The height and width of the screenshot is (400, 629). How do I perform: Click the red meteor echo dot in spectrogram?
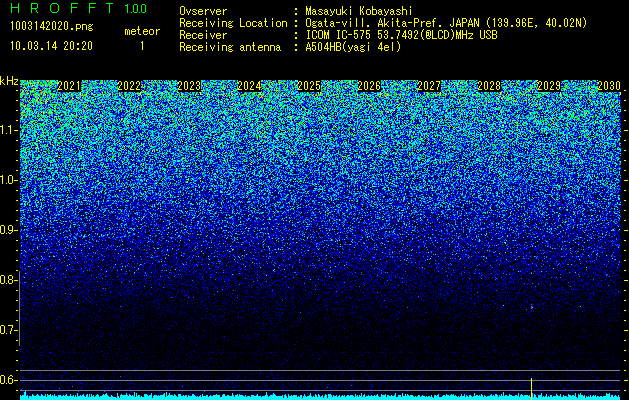pyautogui.click(x=532, y=307)
